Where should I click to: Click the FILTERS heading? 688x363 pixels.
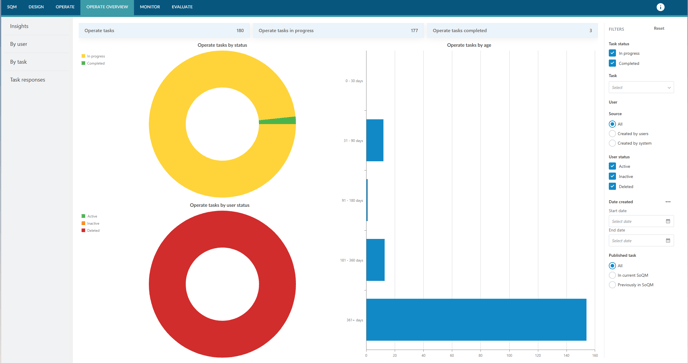616,29
